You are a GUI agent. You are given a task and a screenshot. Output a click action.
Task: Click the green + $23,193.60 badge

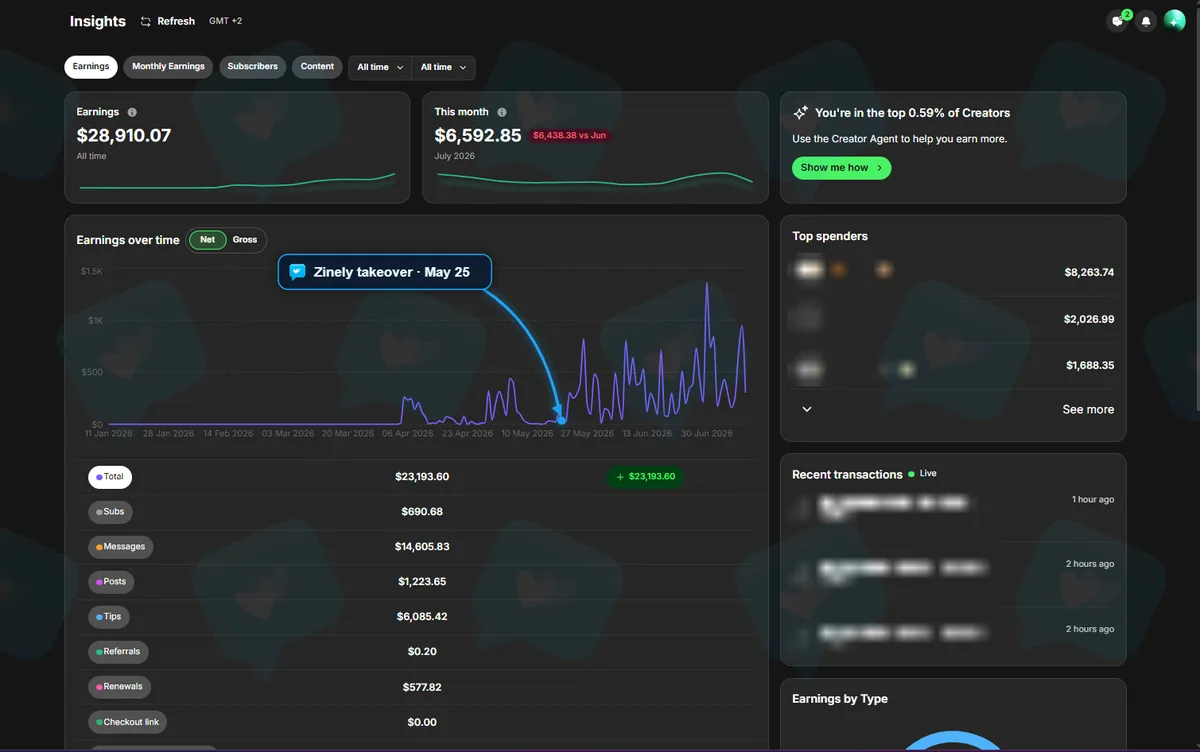(645, 477)
